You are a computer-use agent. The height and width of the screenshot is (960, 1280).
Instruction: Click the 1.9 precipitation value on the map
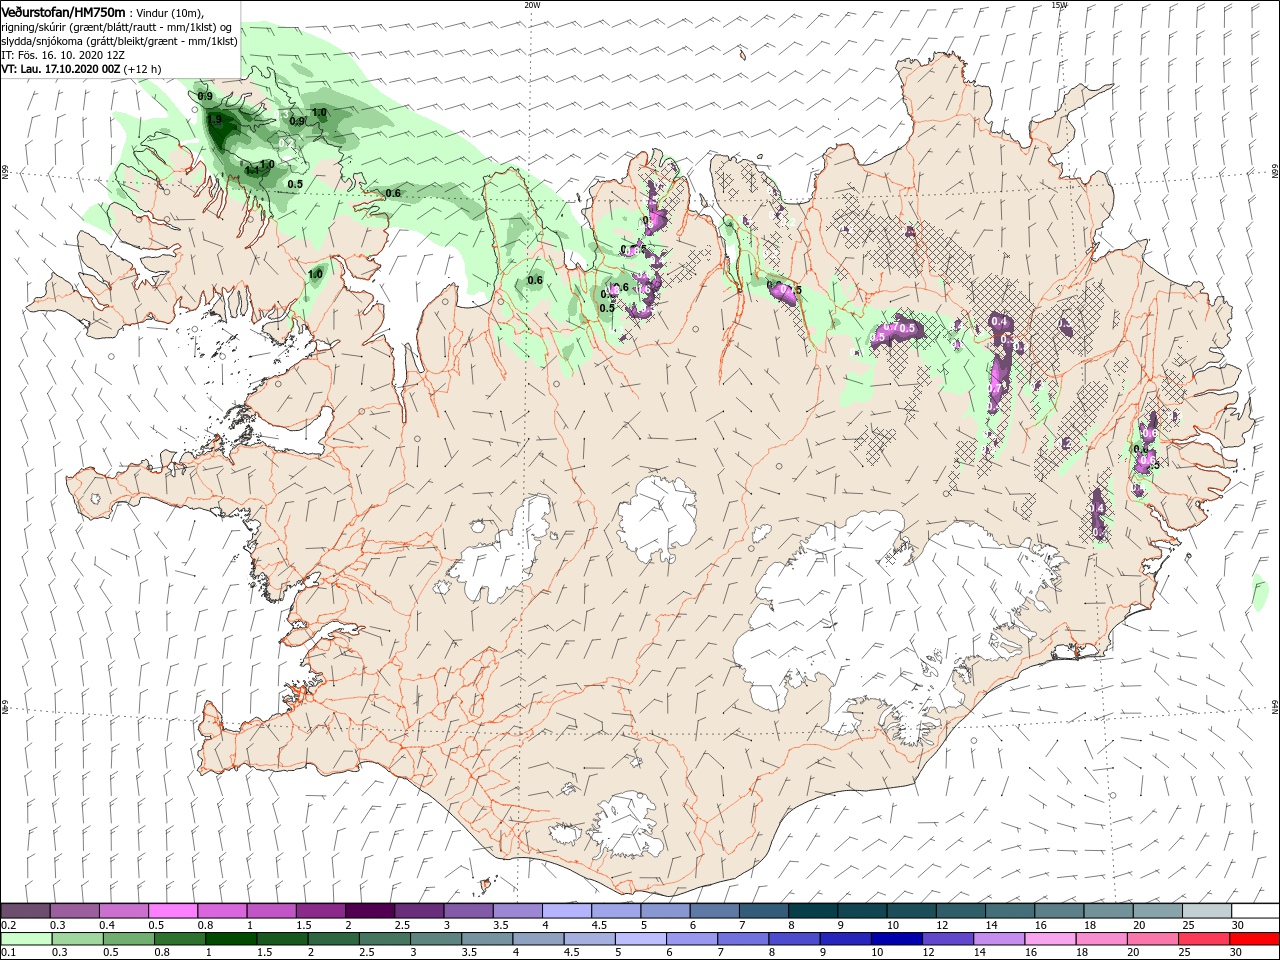214,120
